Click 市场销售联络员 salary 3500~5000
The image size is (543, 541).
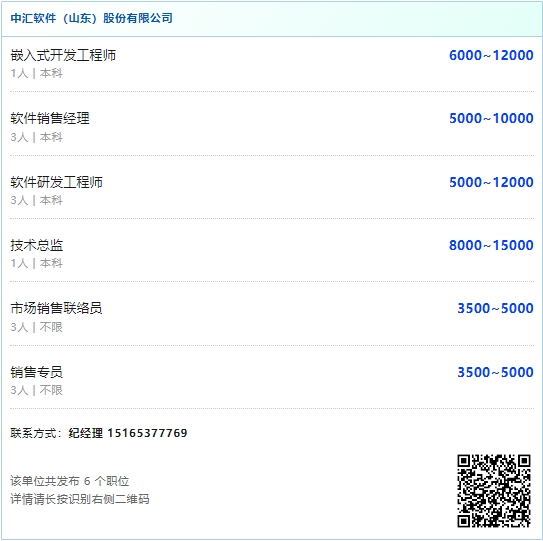click(495, 308)
